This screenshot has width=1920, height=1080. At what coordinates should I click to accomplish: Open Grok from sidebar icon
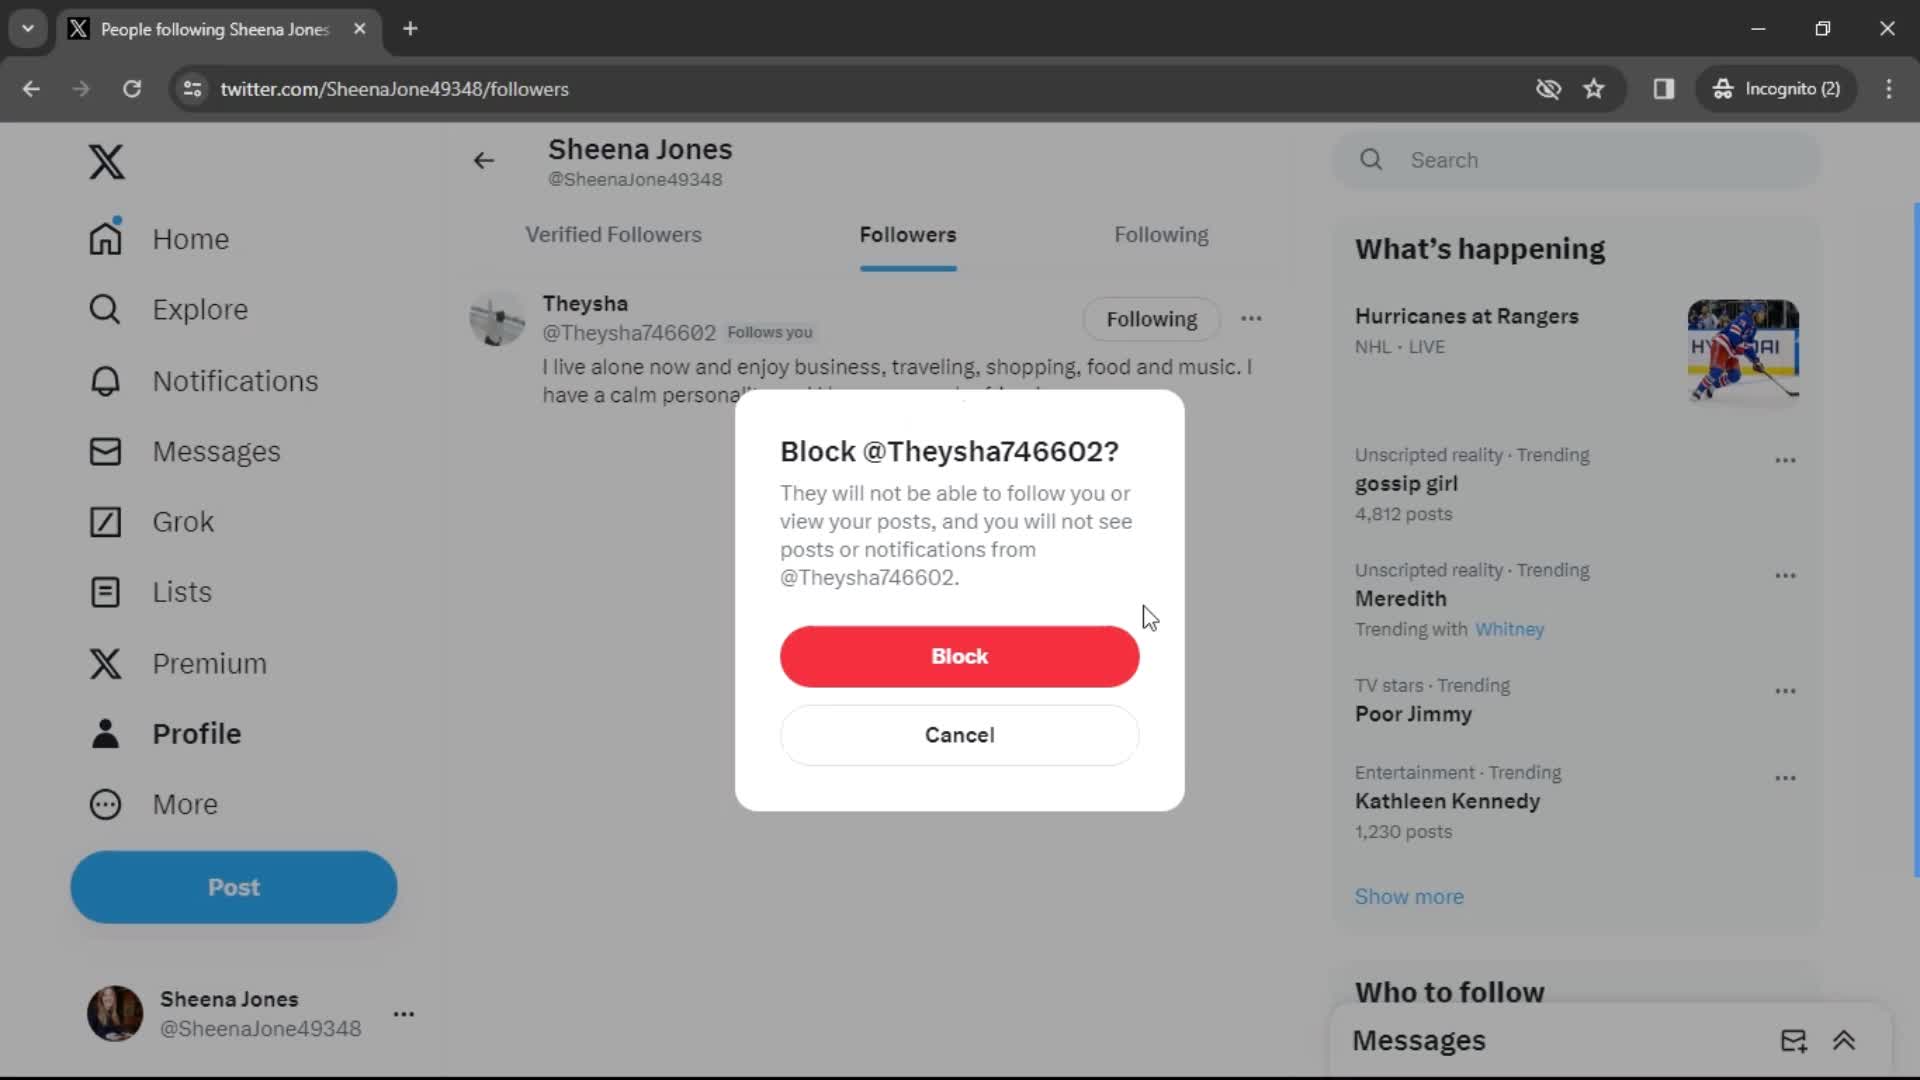pyautogui.click(x=103, y=521)
